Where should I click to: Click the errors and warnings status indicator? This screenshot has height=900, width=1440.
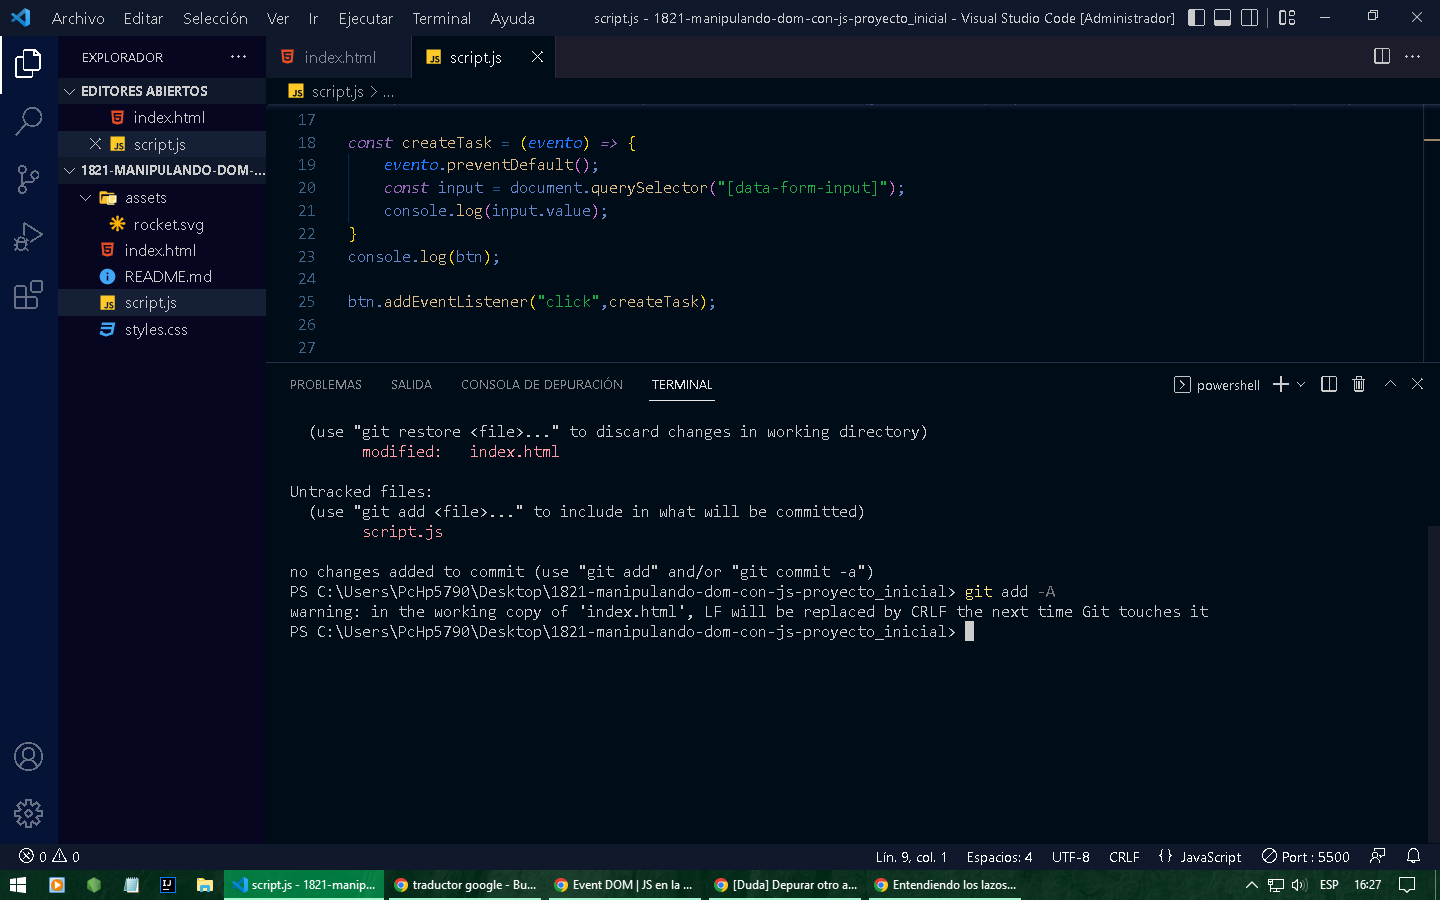coord(49,856)
